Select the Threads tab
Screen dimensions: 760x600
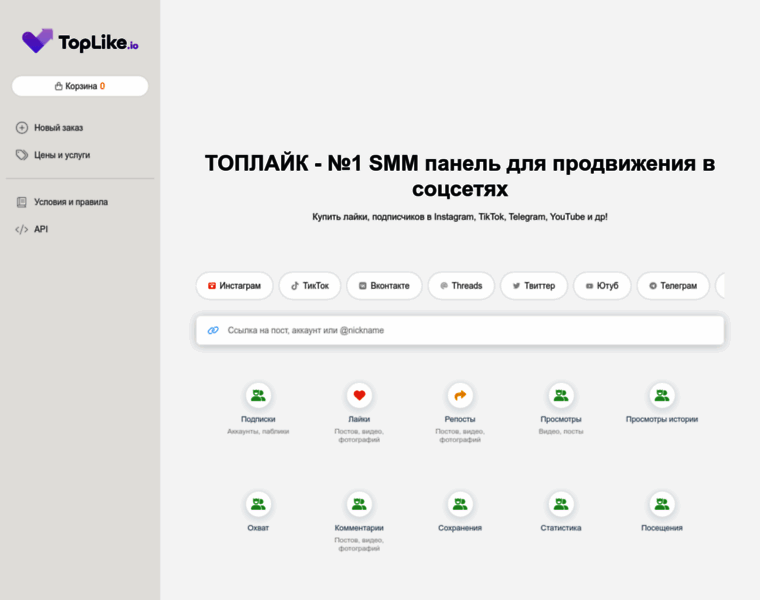461,285
